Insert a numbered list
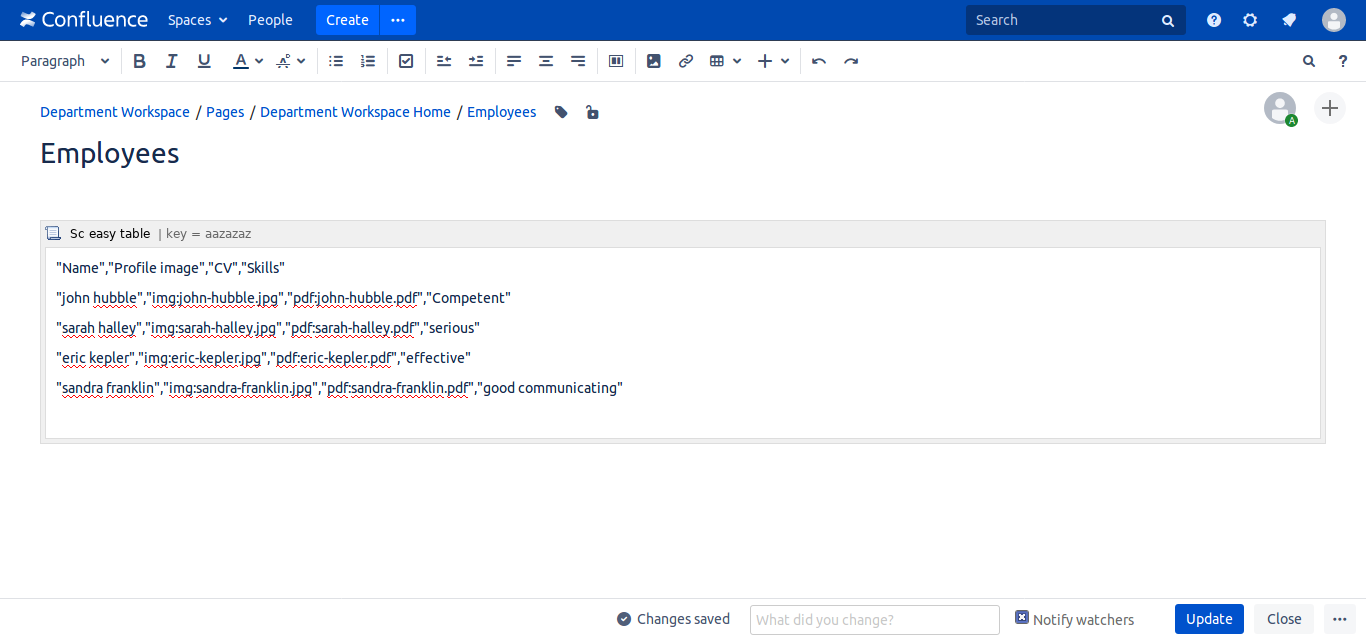The image size is (1366, 640). point(368,61)
